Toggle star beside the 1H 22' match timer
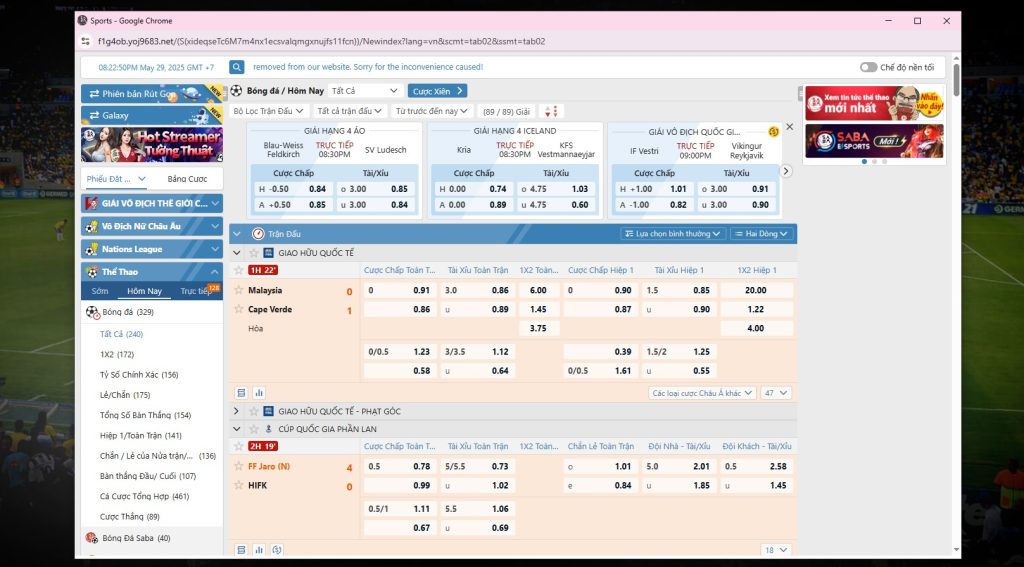The image size is (1024, 567). pos(239,270)
